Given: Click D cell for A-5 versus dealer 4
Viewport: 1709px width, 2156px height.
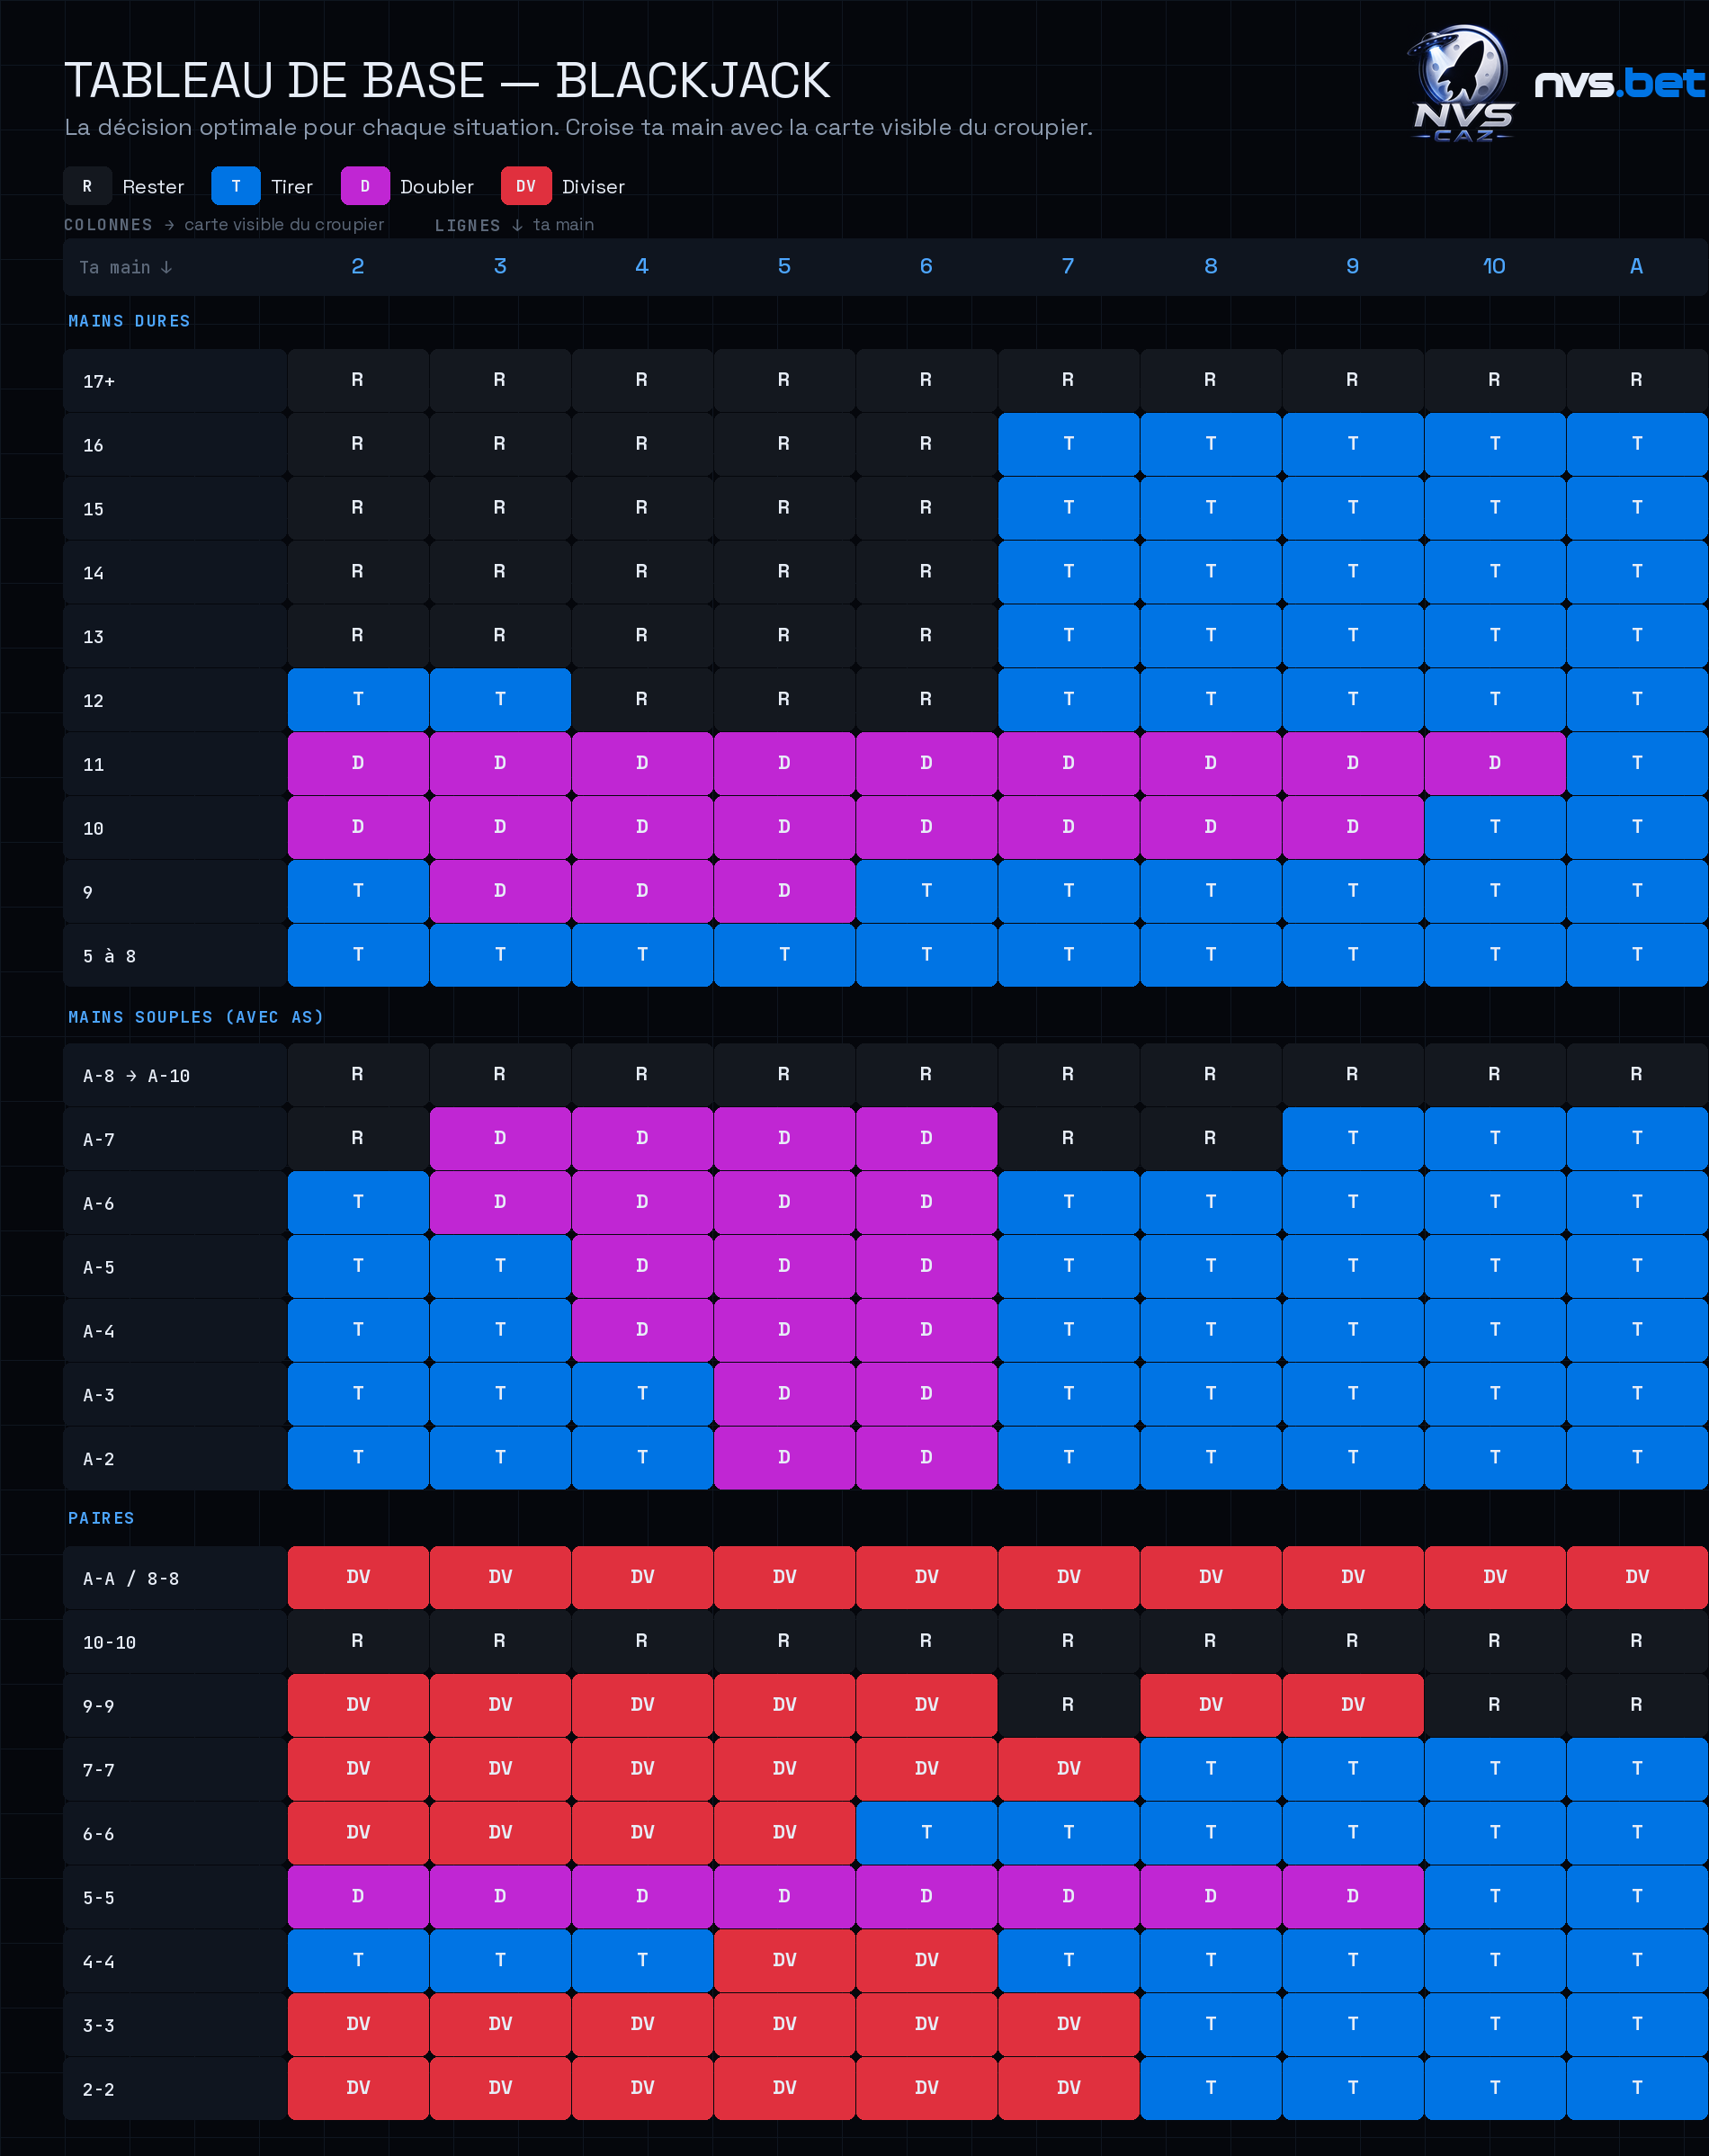Looking at the screenshot, I should 642,1266.
